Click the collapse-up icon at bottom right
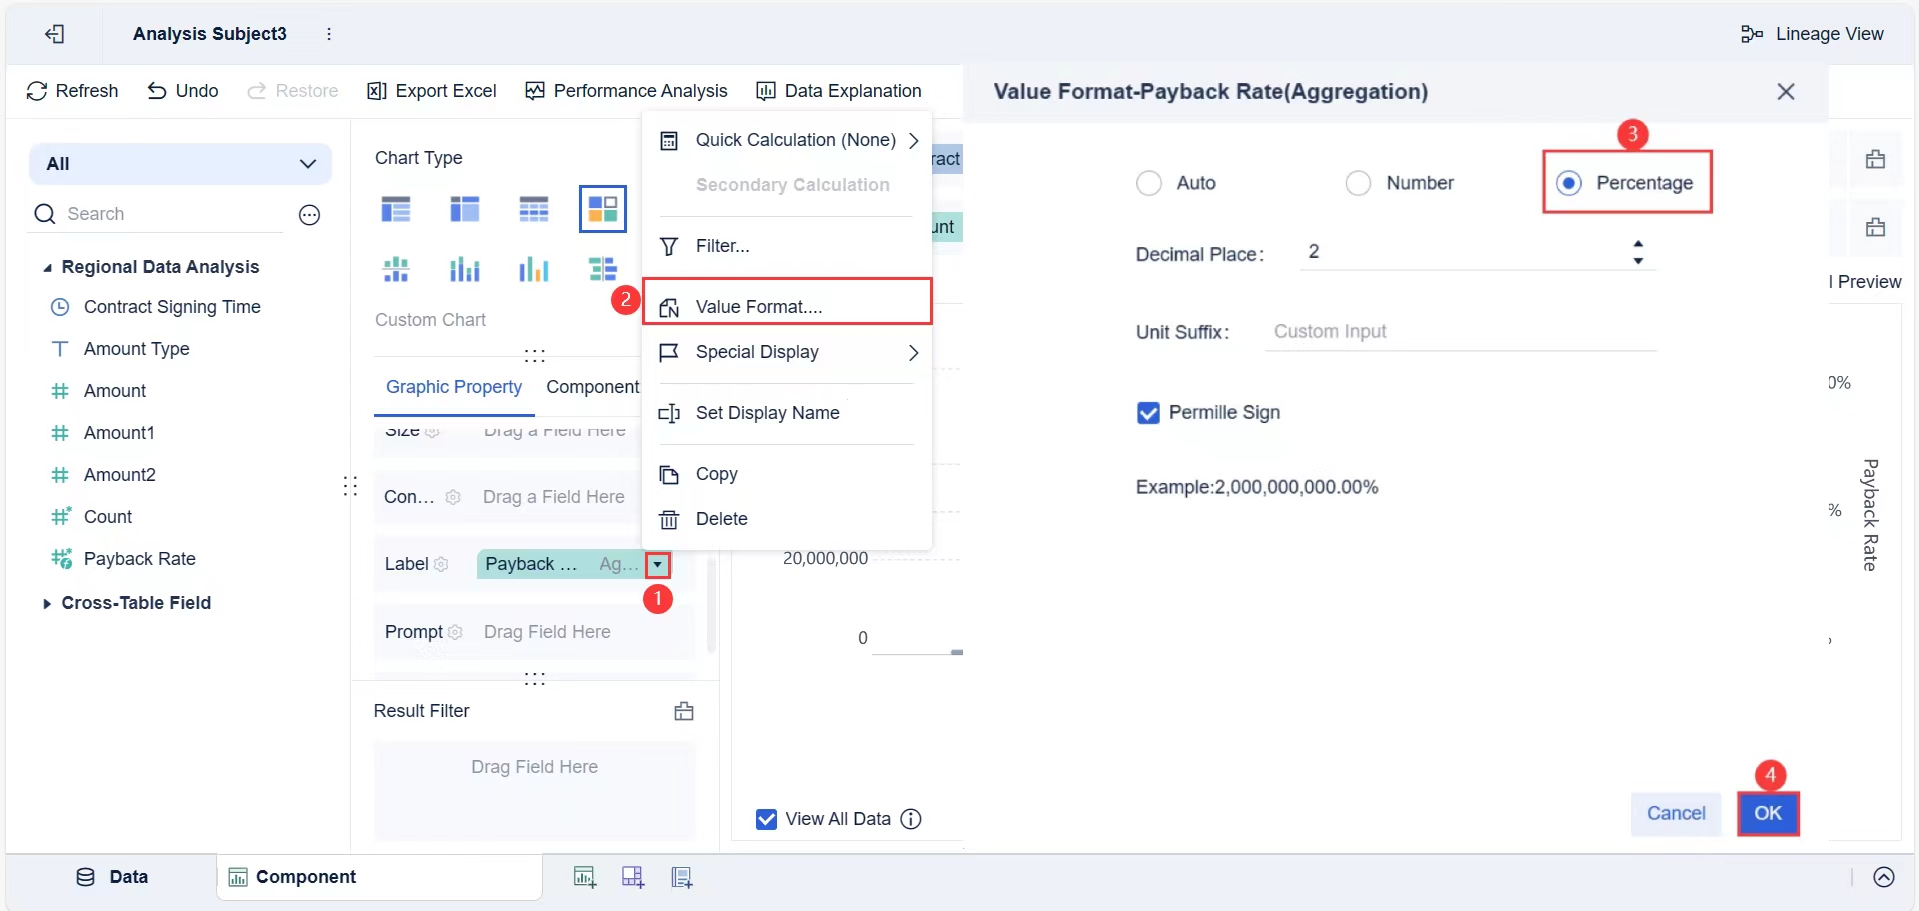The image size is (1919, 911). click(x=1884, y=877)
